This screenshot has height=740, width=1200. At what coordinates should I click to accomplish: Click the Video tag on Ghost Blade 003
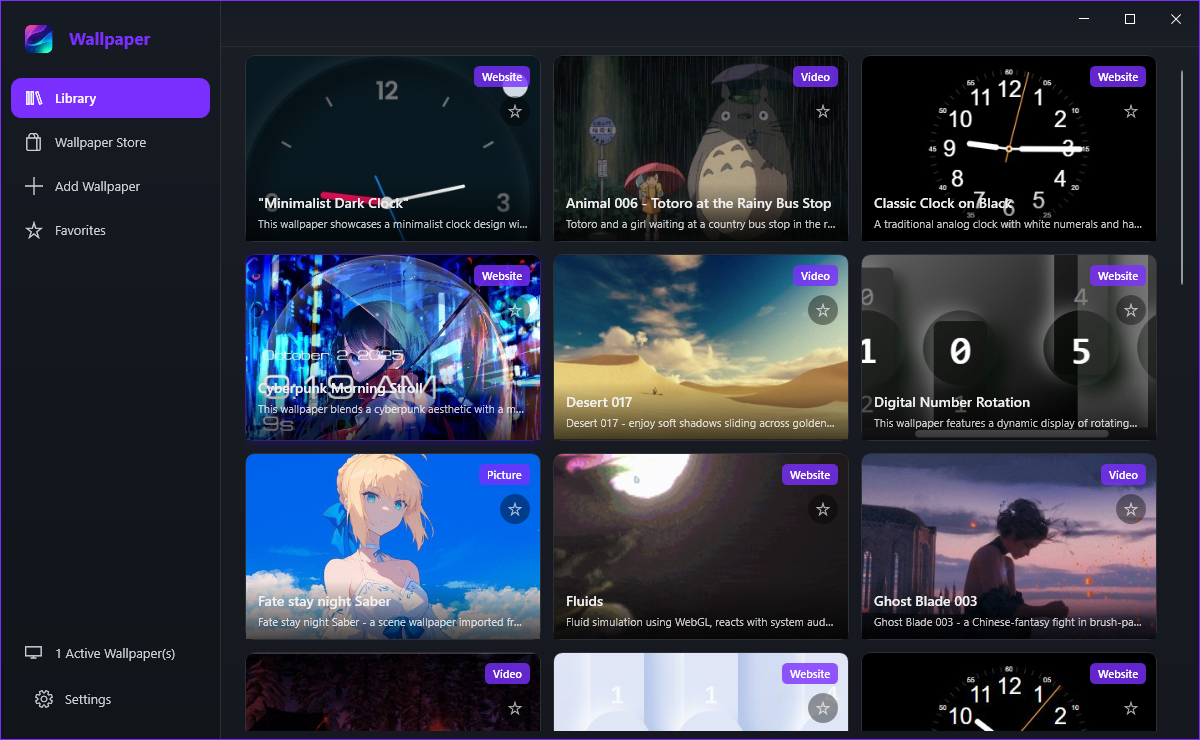(1124, 475)
